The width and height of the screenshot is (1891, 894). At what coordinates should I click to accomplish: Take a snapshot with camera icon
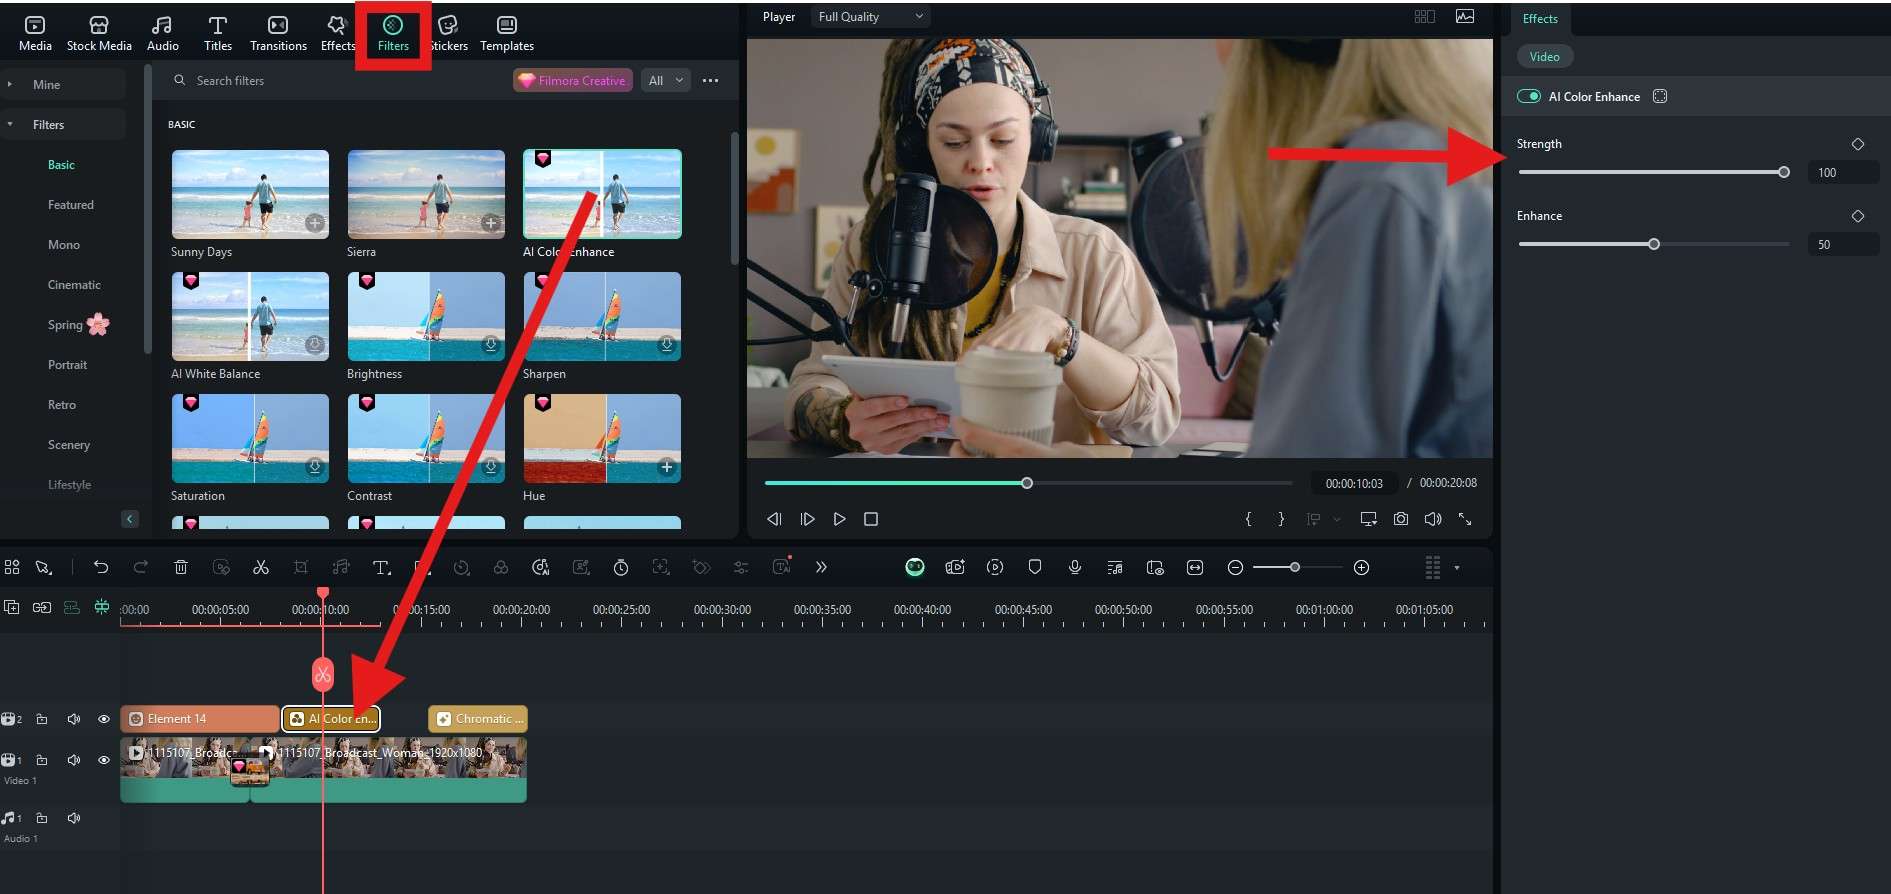click(1401, 519)
